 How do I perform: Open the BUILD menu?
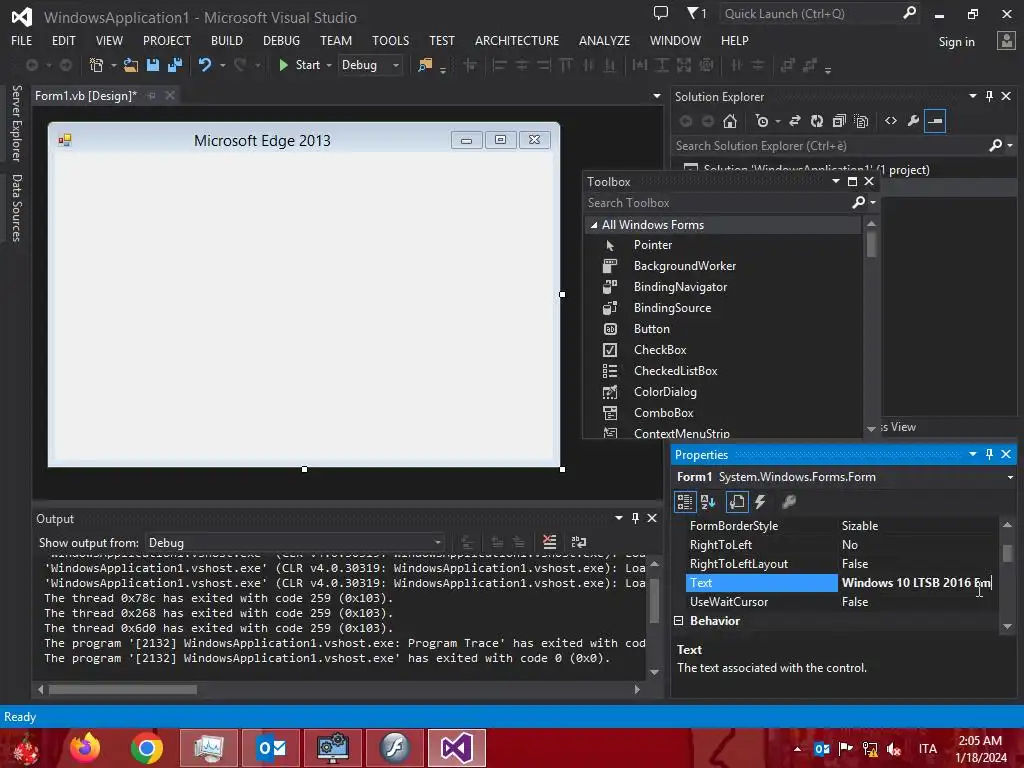click(227, 40)
